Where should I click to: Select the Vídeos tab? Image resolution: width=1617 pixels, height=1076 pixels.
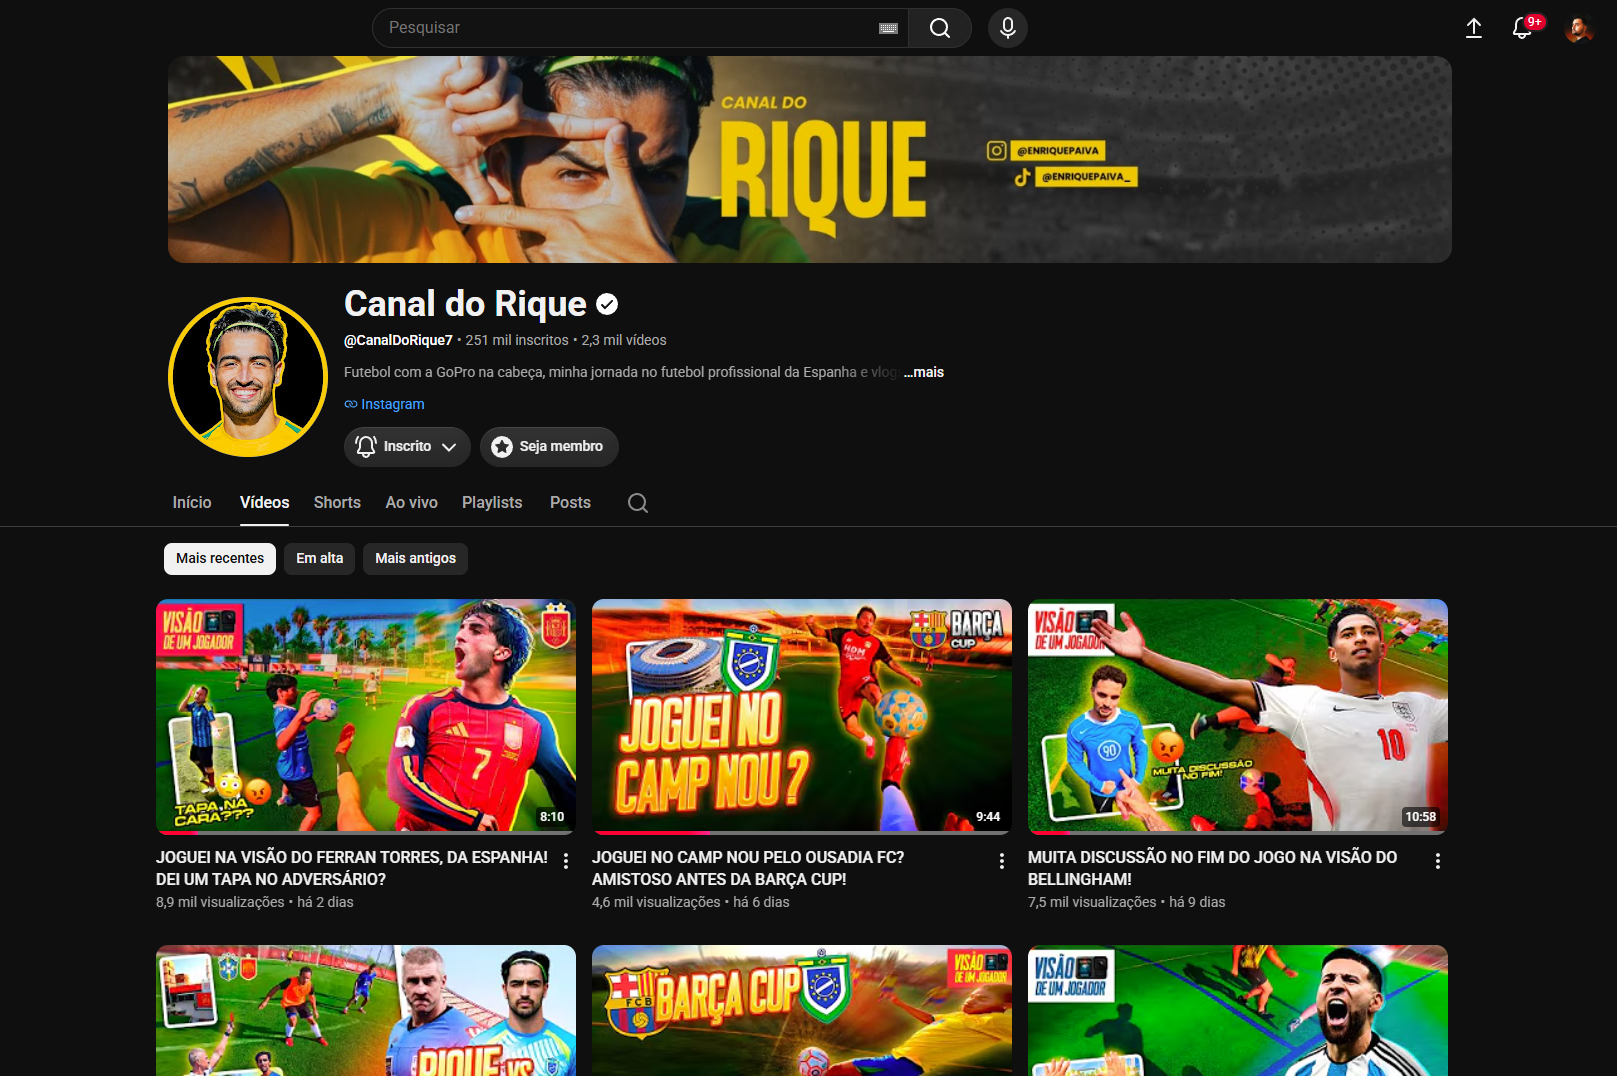click(x=264, y=503)
